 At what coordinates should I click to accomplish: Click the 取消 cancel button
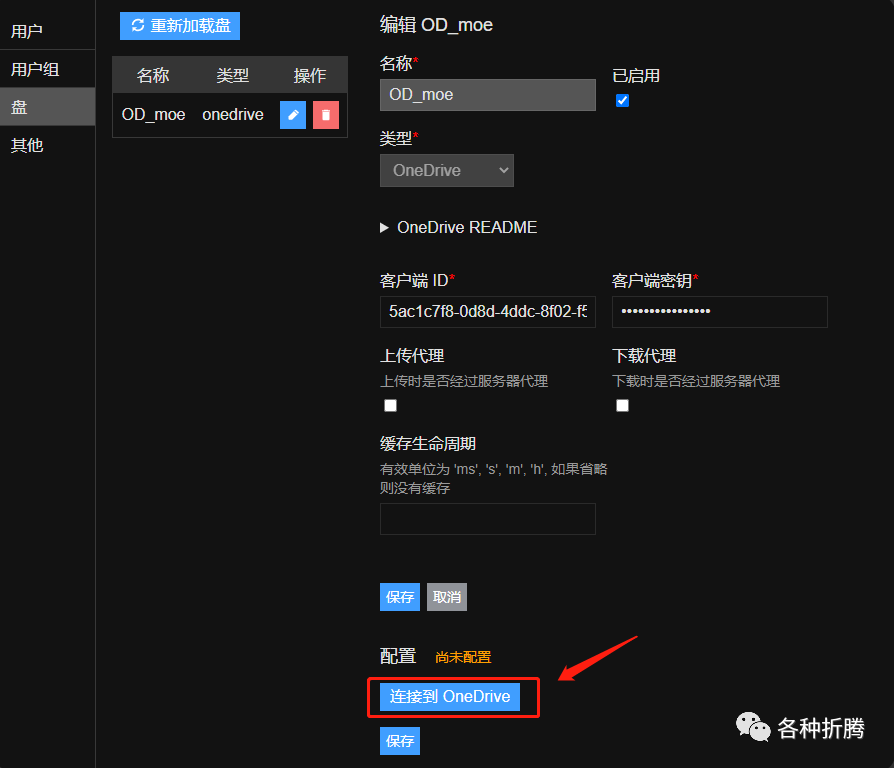447,597
